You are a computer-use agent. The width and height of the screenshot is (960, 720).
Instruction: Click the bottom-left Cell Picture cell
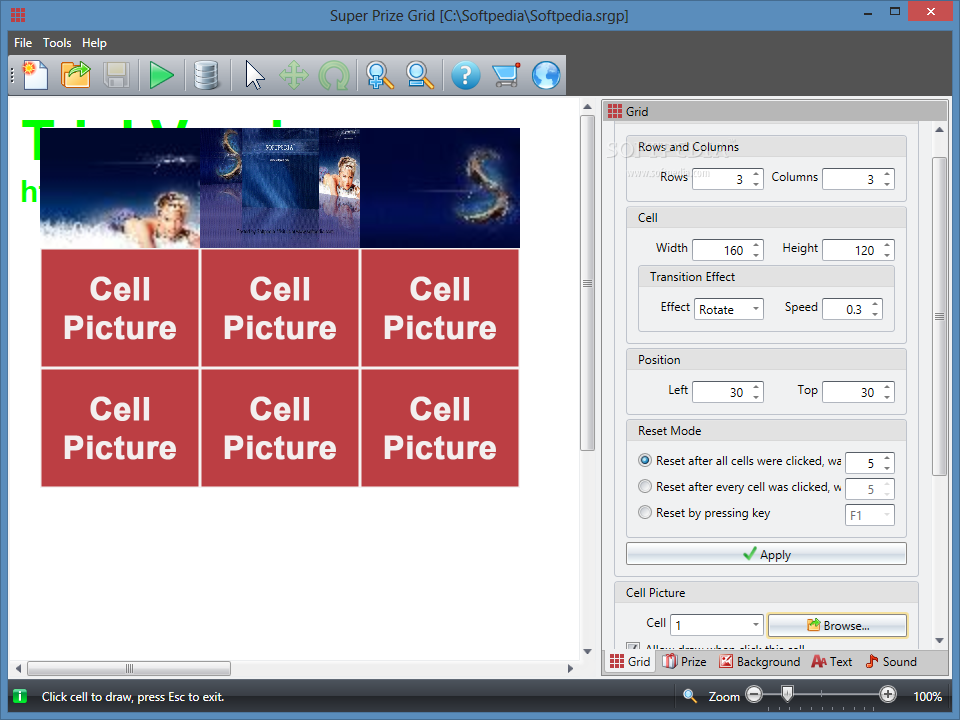(120, 428)
